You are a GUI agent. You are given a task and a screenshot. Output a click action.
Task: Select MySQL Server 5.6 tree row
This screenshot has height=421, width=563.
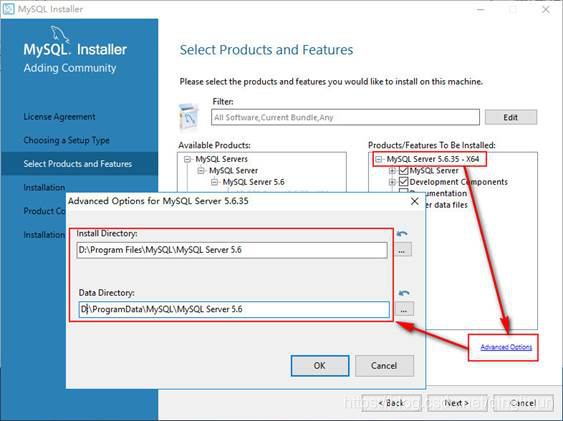click(x=253, y=182)
